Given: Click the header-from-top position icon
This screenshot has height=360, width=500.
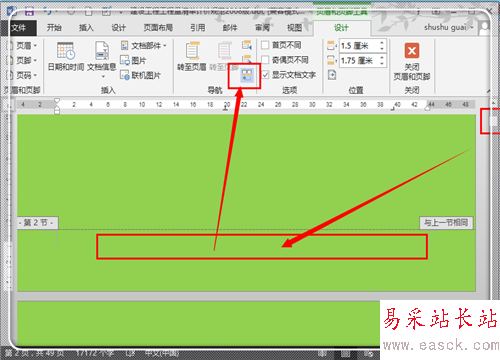Looking at the screenshot, I should pos(331,45).
